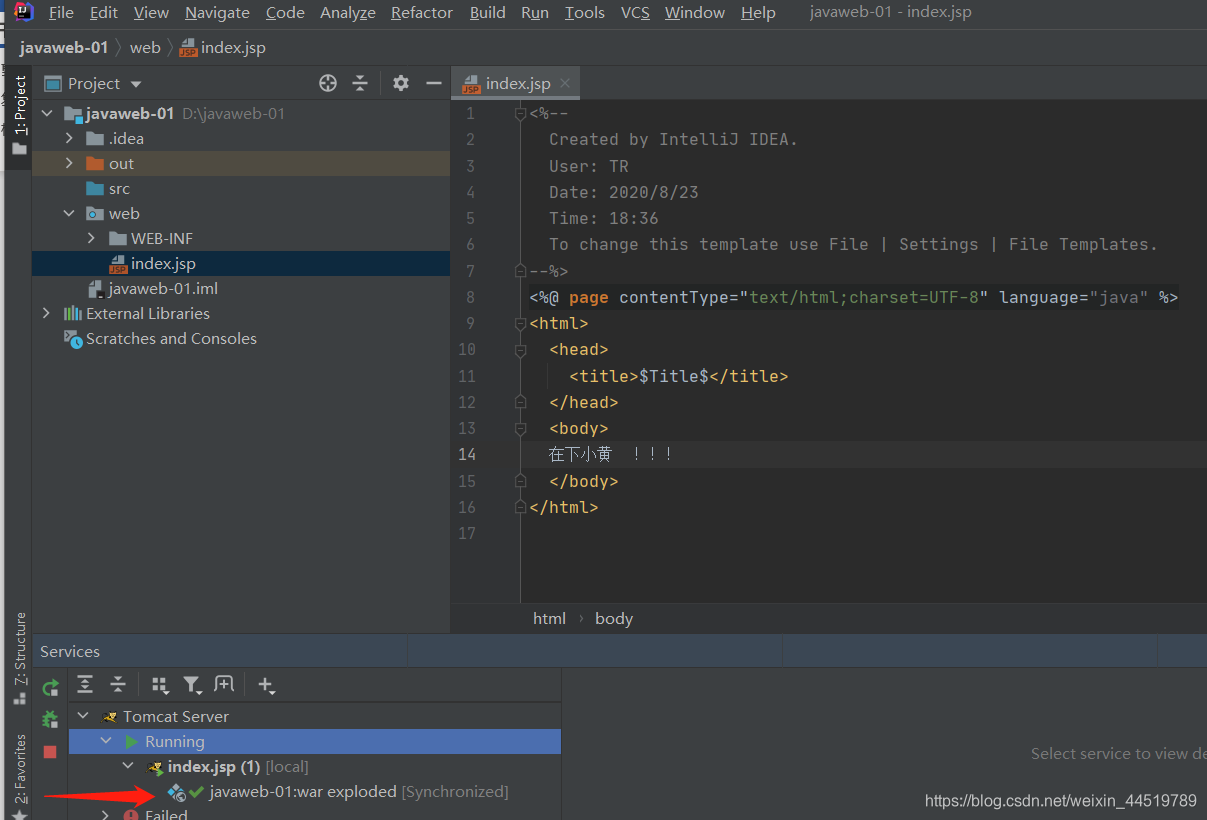Expand the WEB-INF folder

pos(91,239)
